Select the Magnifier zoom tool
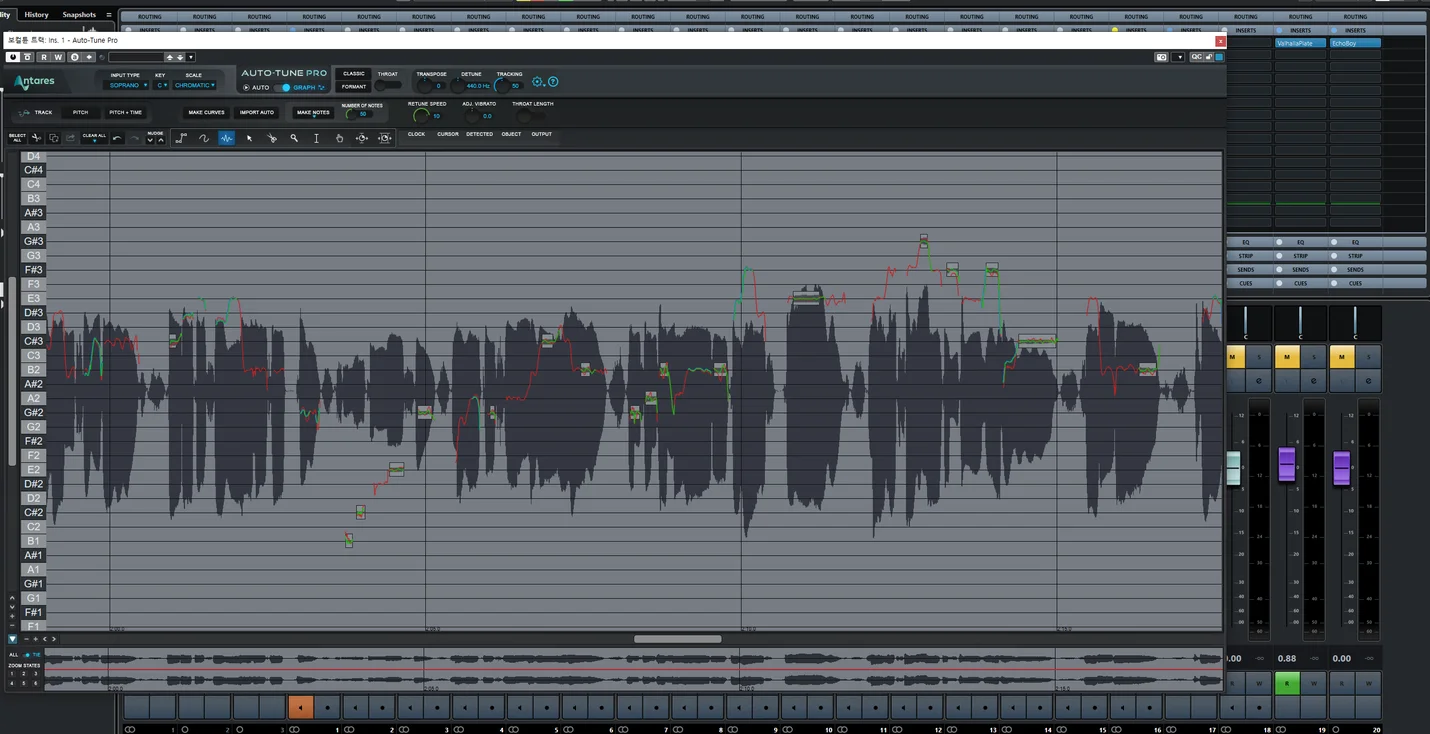The width and height of the screenshot is (1430, 734). [294, 138]
